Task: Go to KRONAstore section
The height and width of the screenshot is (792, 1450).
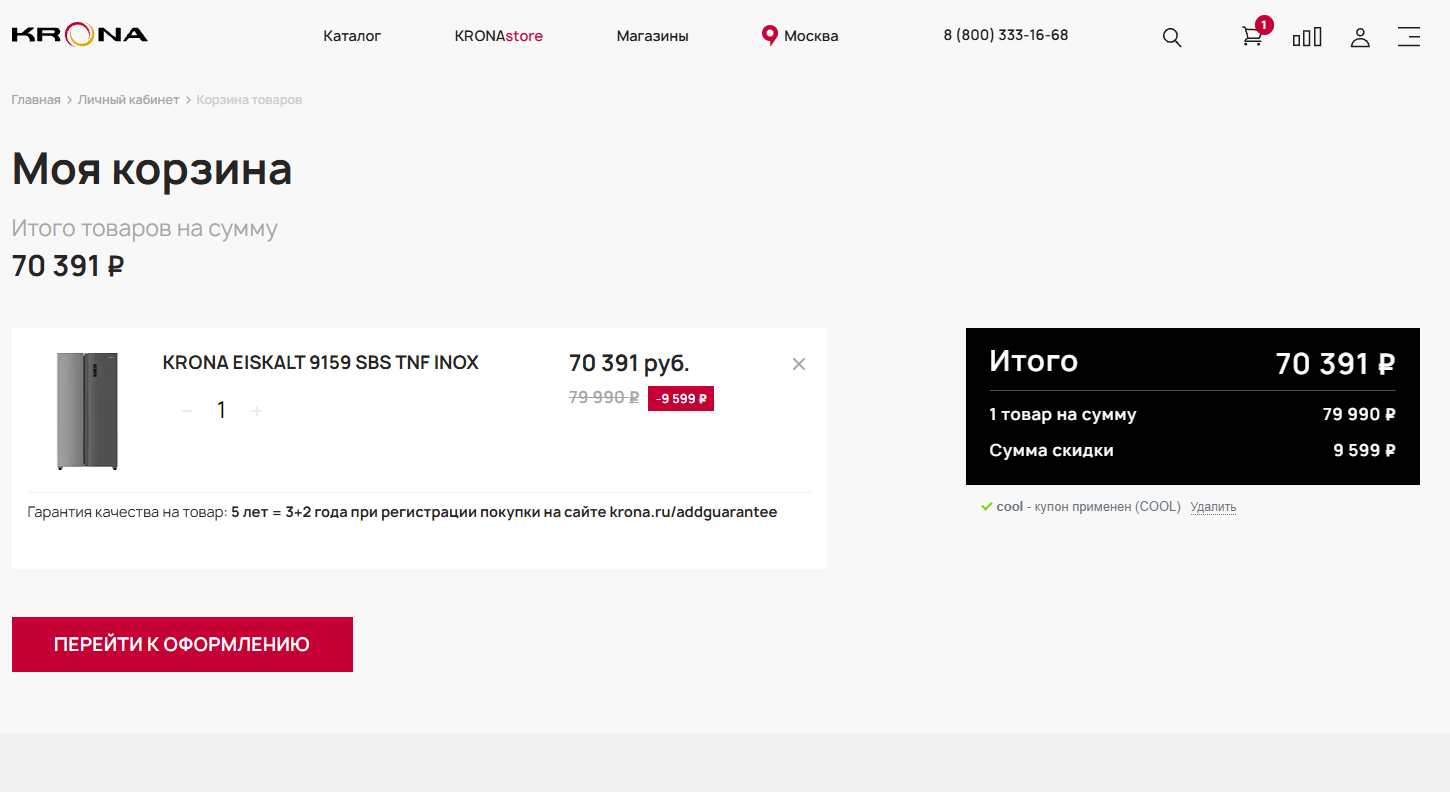Action: [498, 36]
